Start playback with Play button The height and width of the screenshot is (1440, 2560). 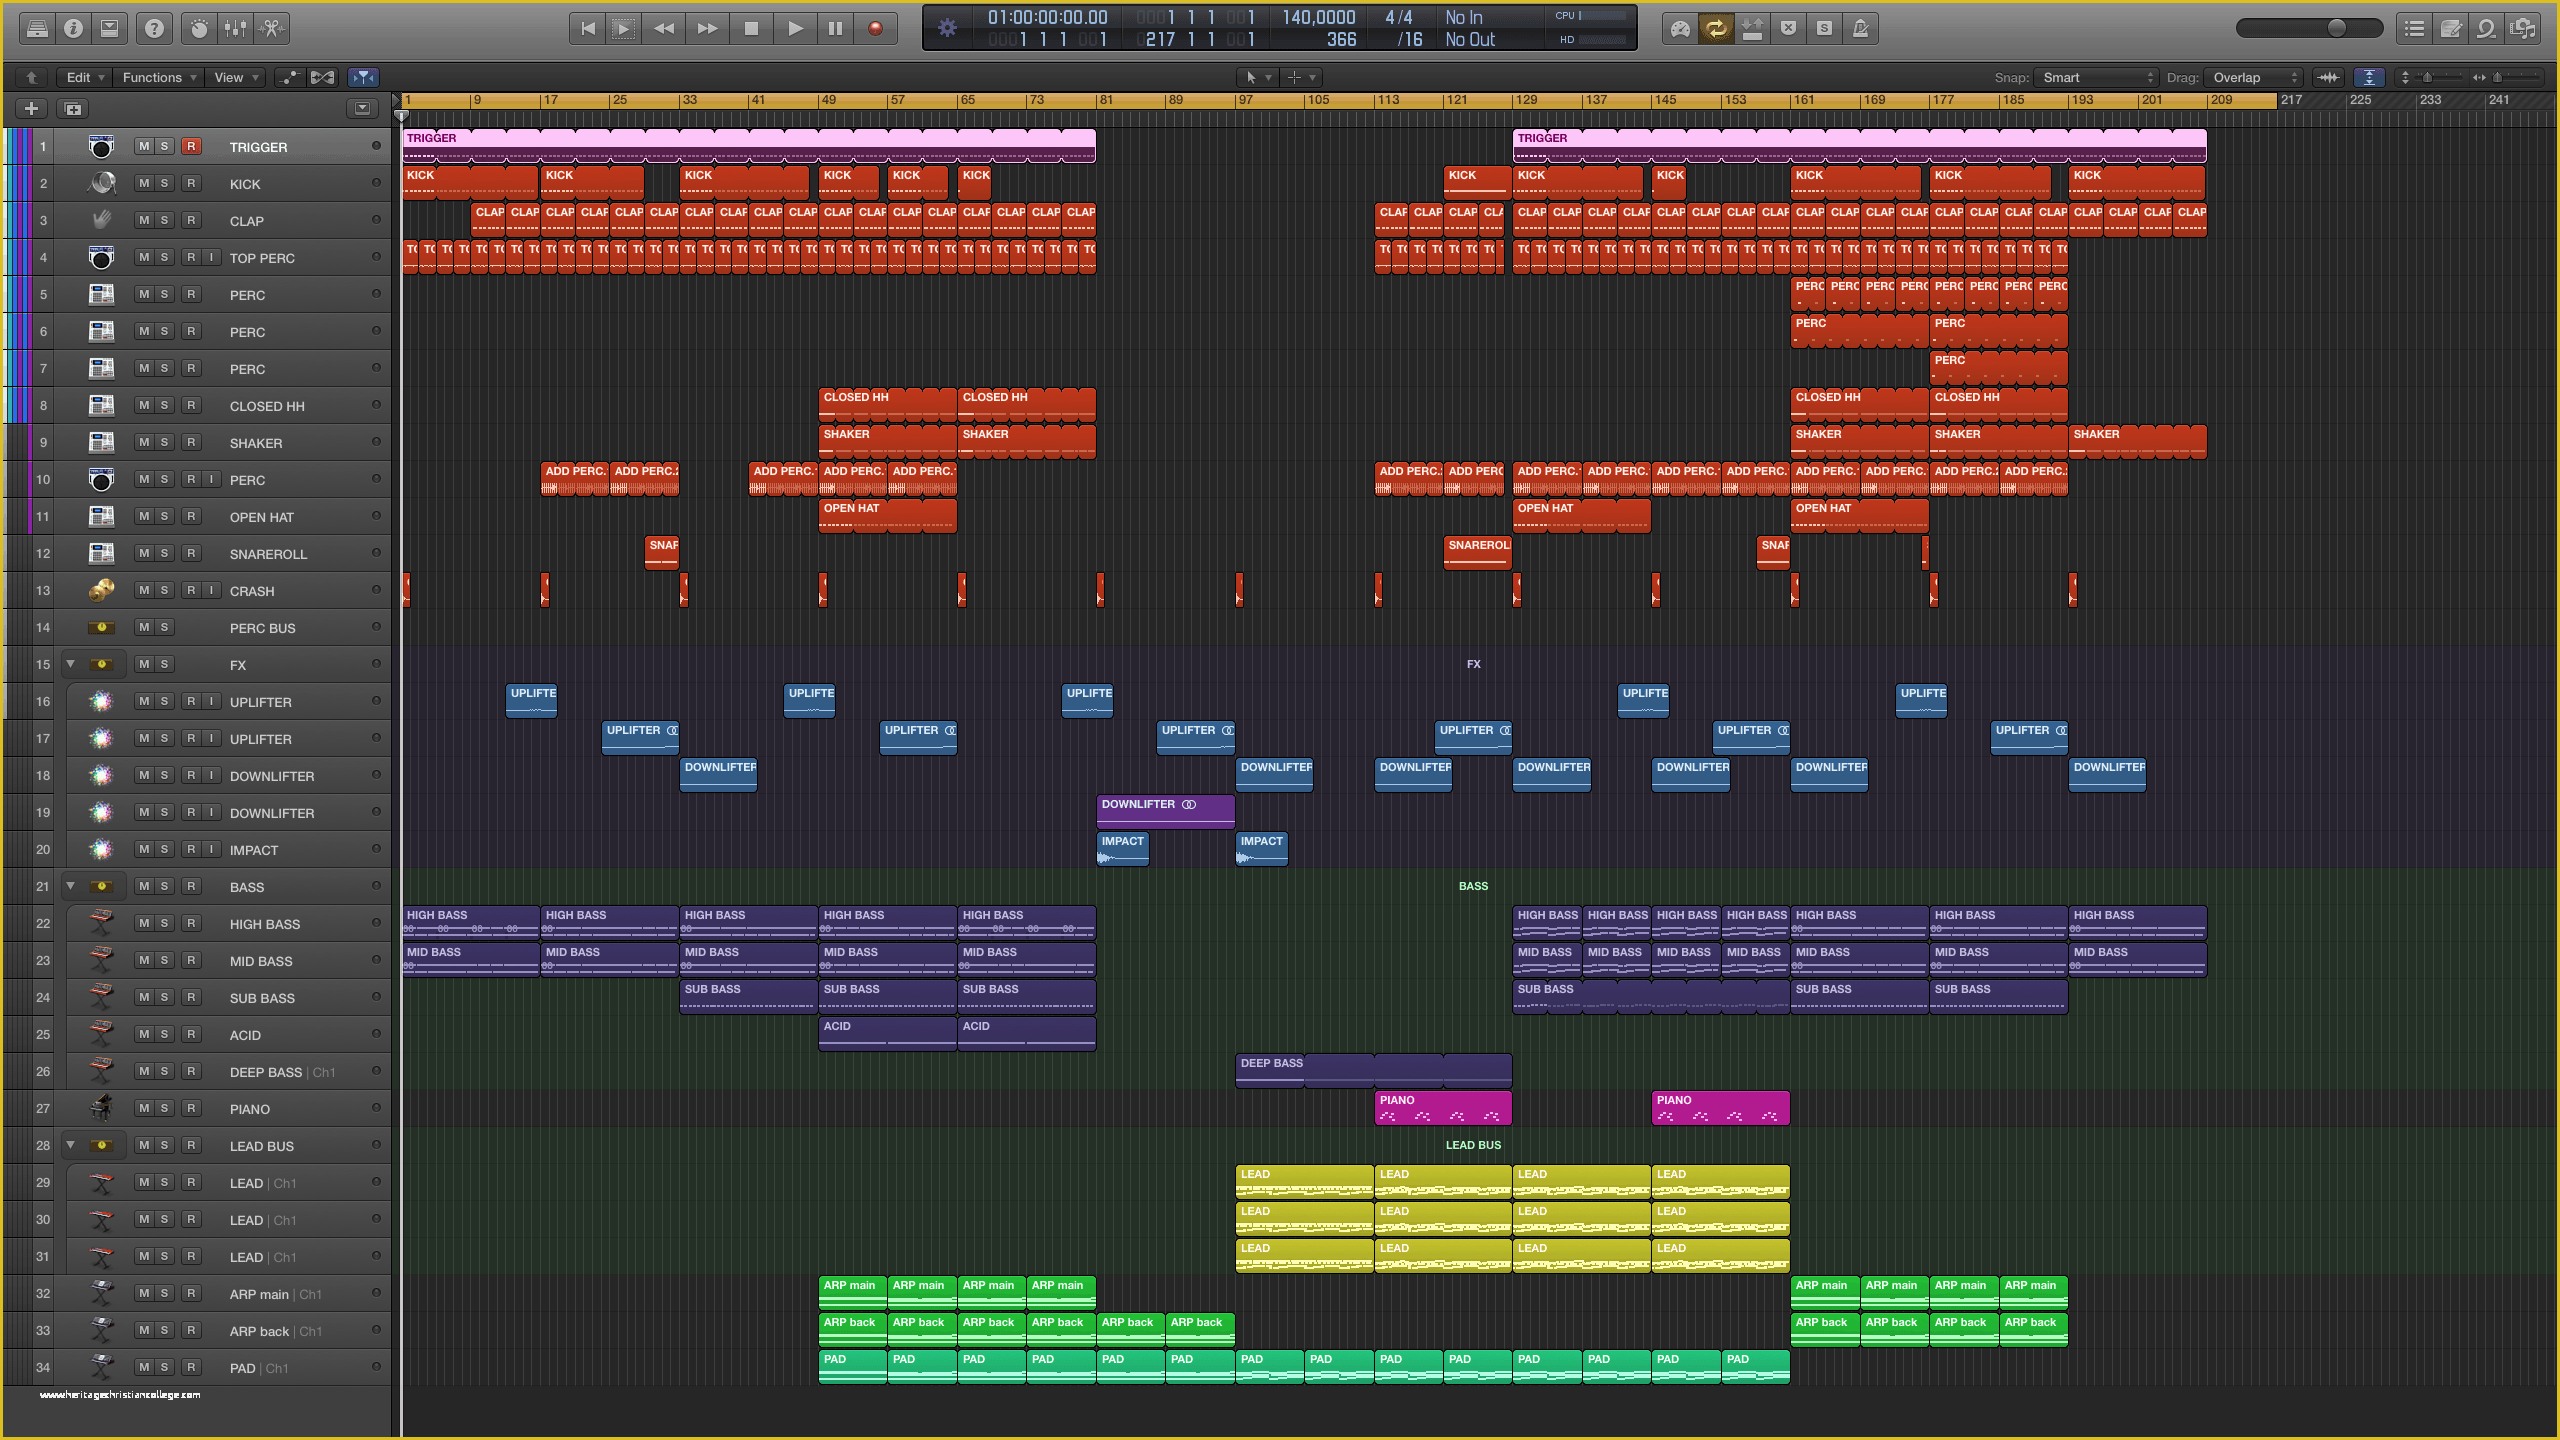tap(795, 29)
